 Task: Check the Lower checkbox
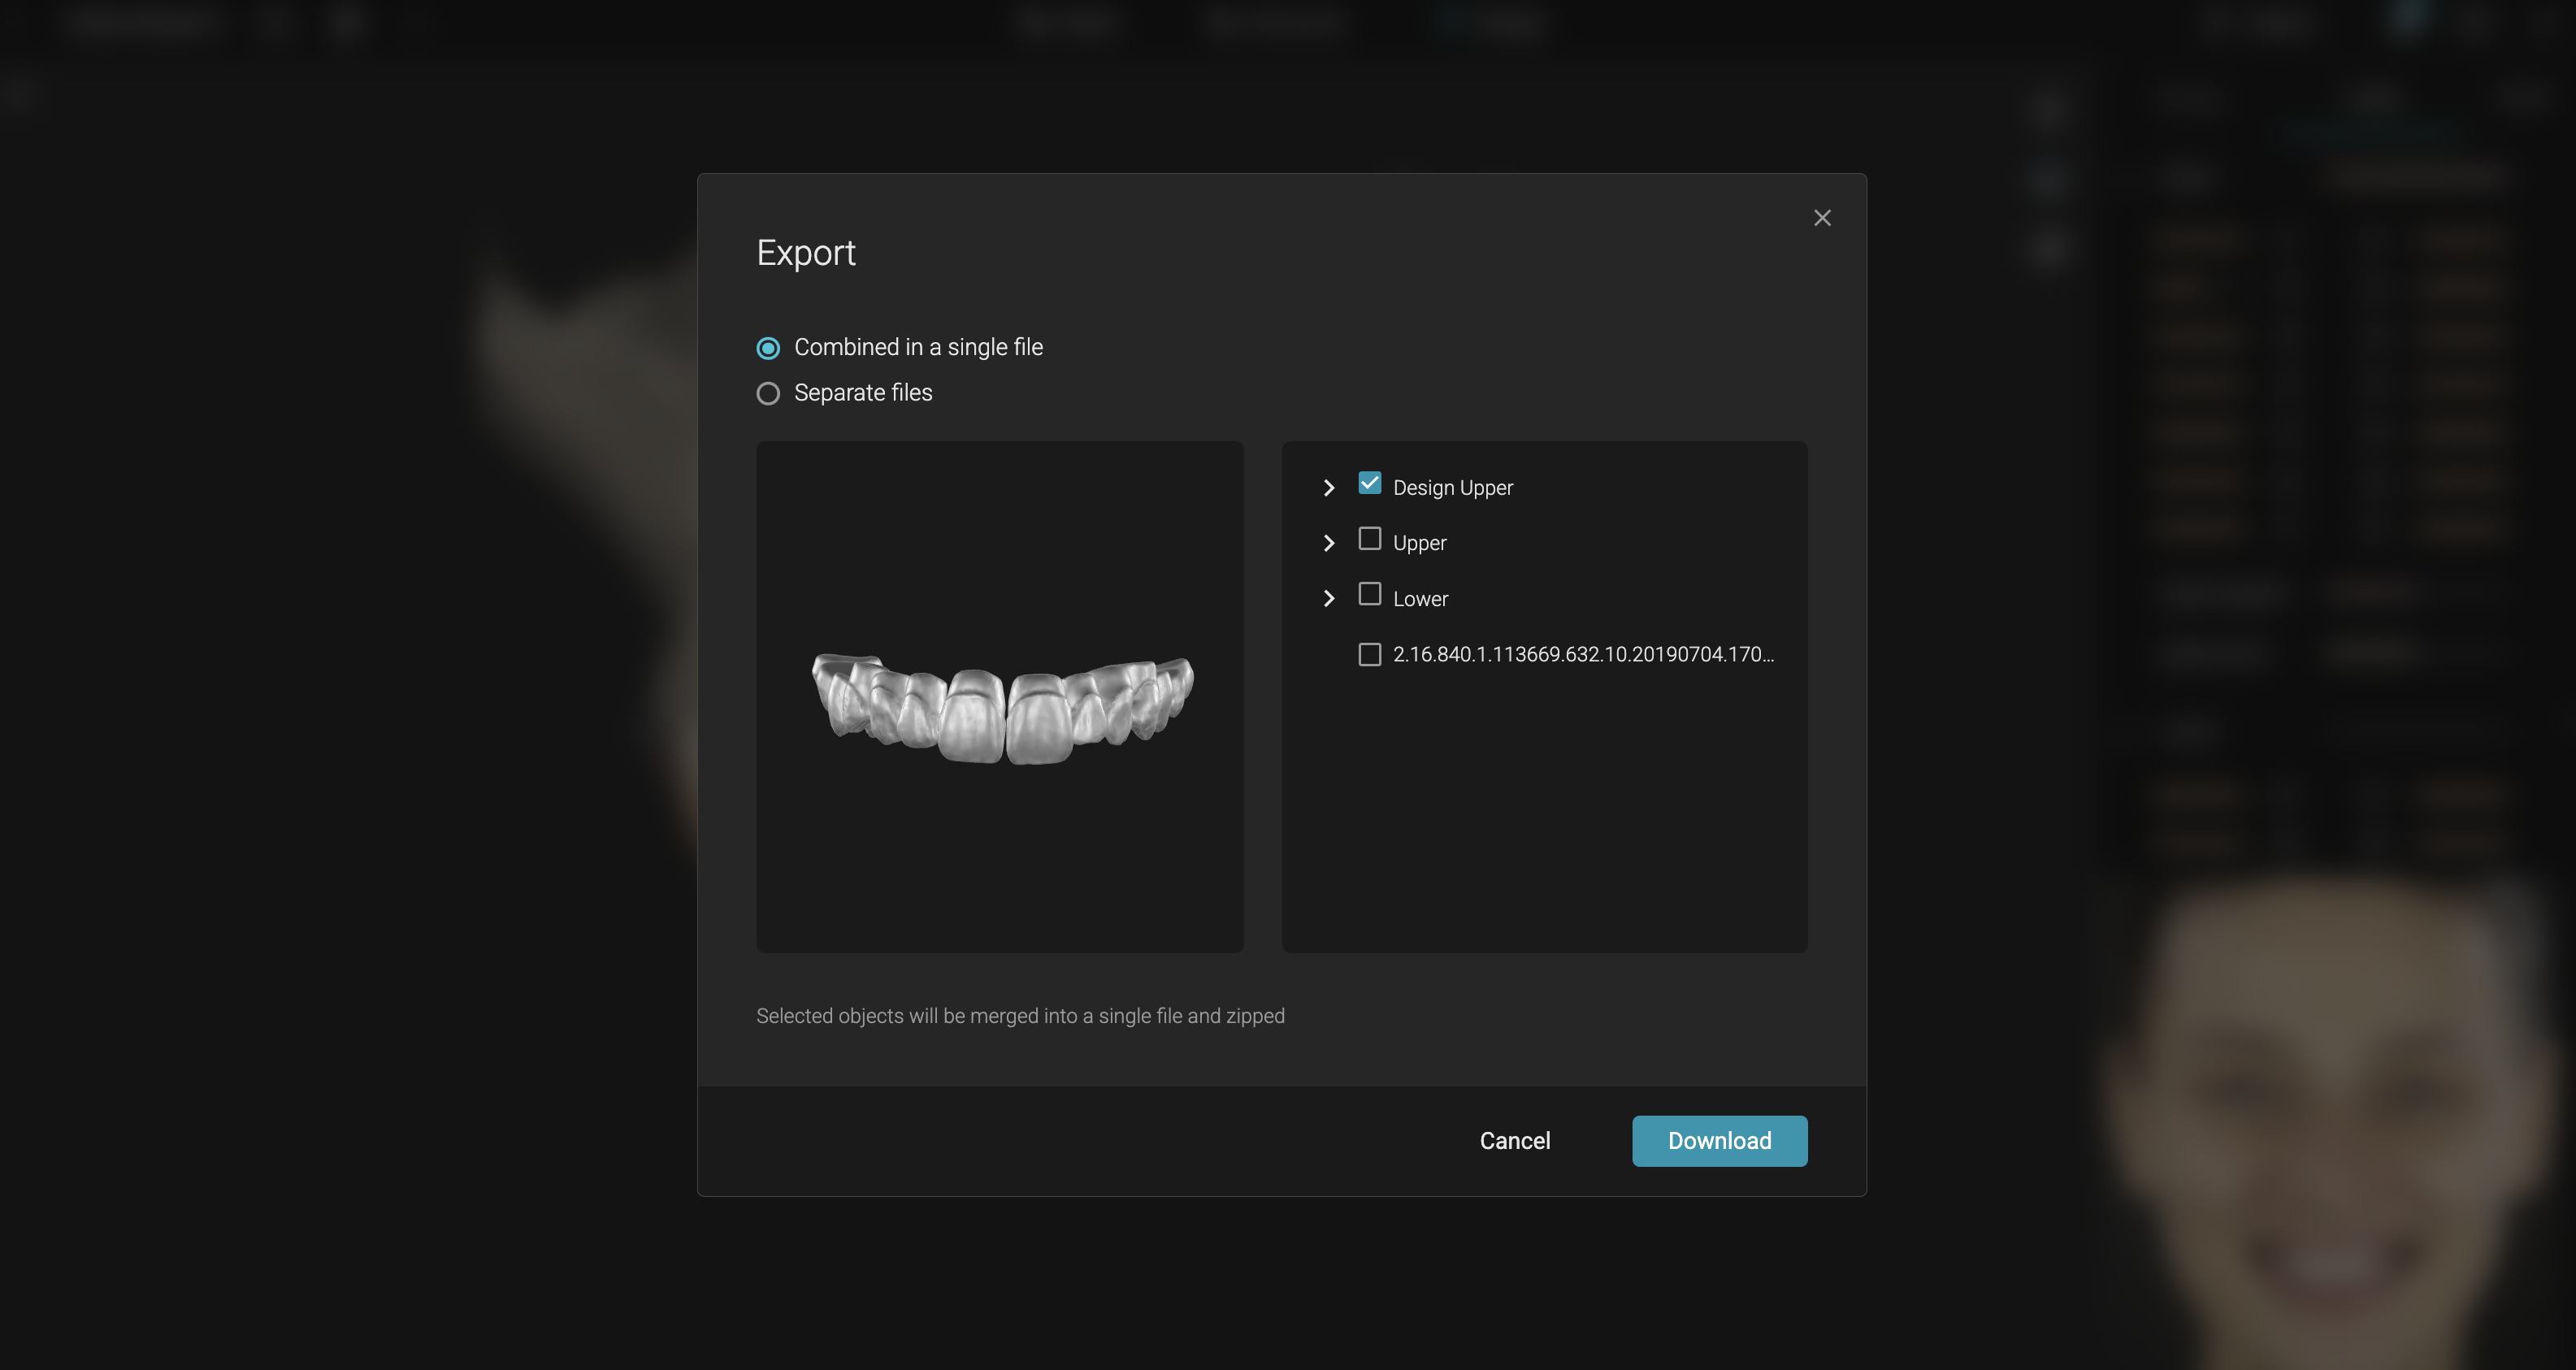click(x=1370, y=595)
